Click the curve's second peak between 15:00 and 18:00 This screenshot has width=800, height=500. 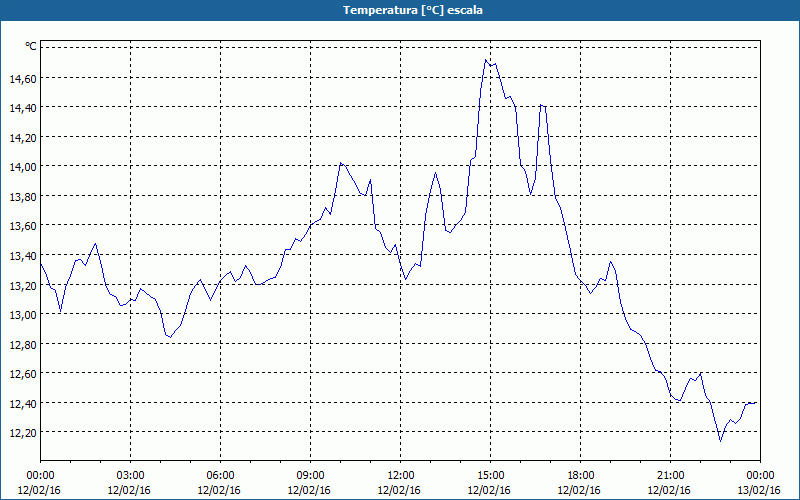(541, 105)
